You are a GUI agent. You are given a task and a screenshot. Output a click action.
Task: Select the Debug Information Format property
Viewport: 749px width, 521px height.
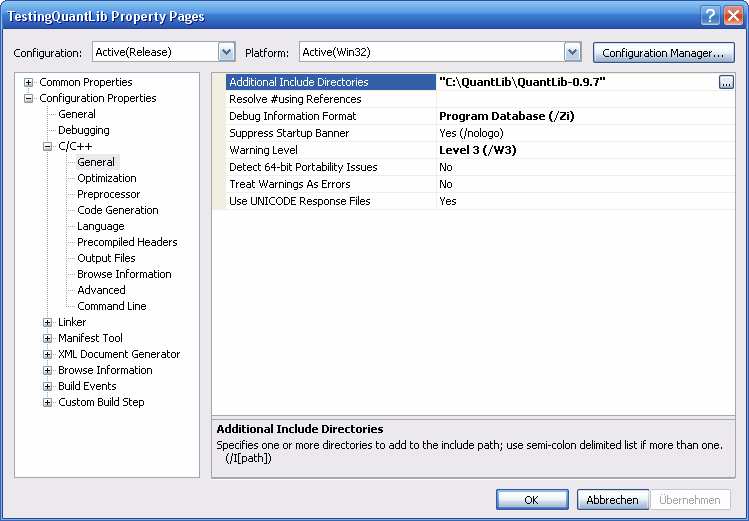coord(331,116)
